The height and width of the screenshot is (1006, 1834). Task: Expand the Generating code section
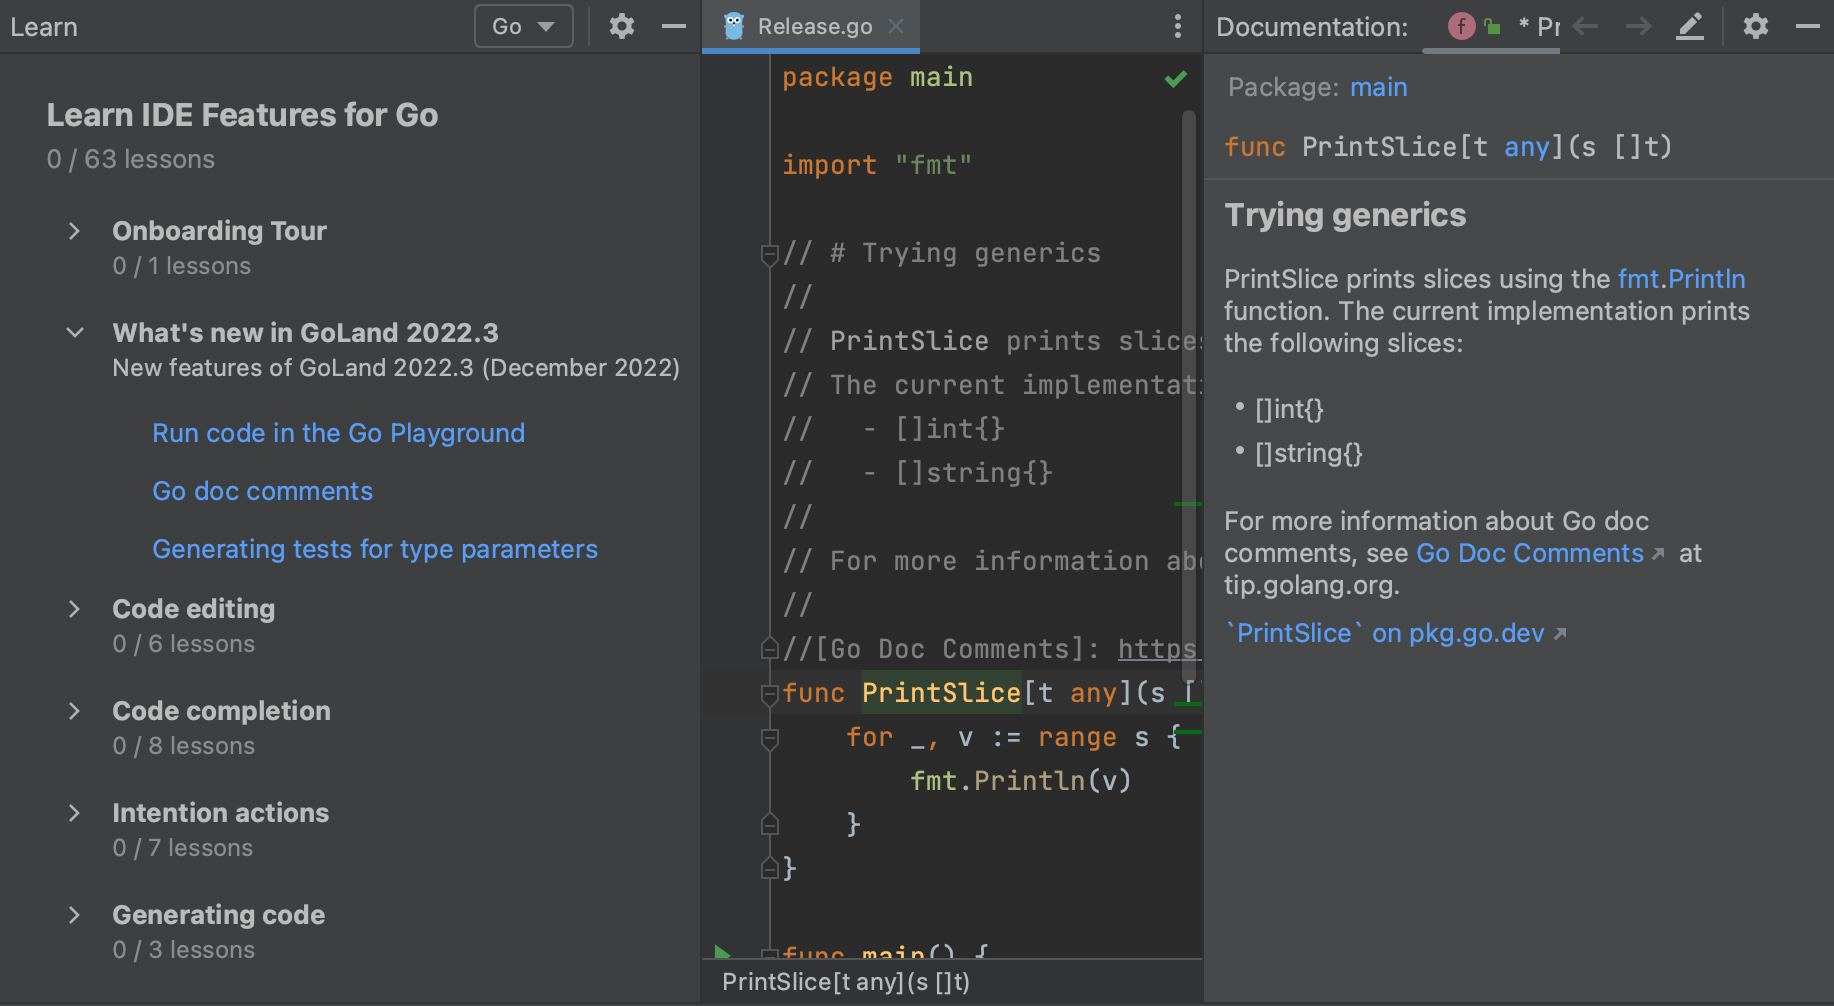pos(74,915)
